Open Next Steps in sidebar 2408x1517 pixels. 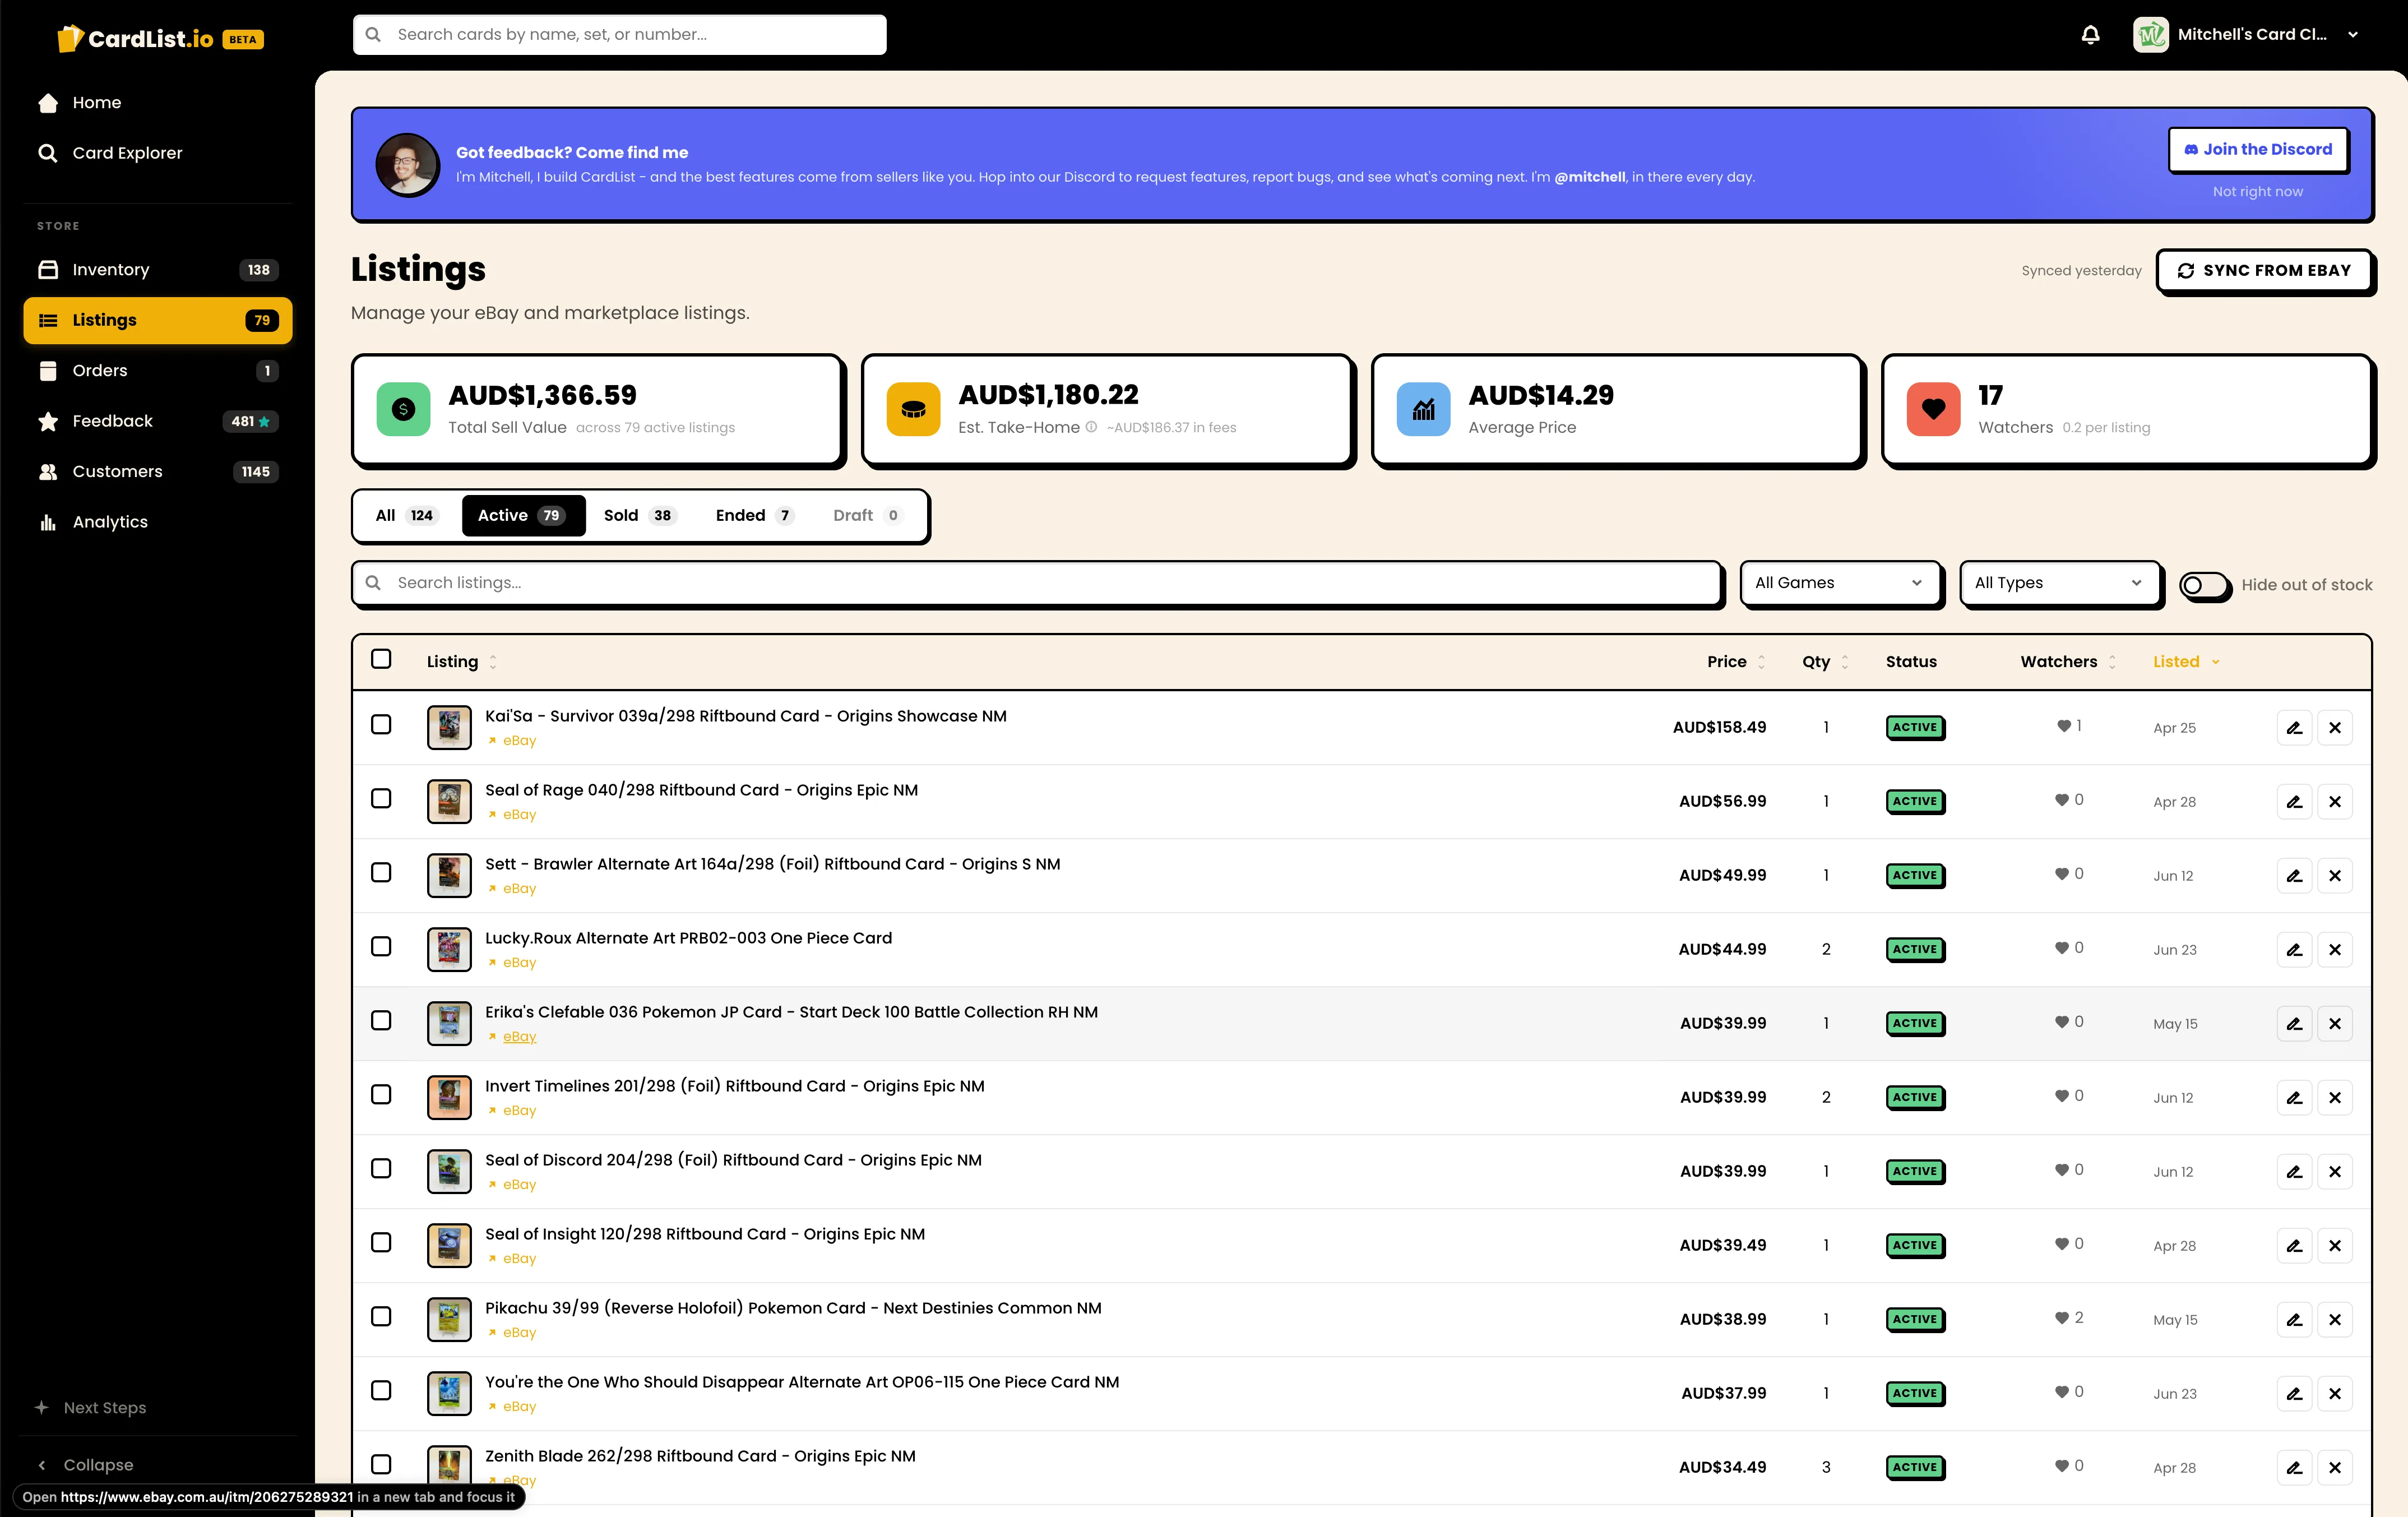[91, 1408]
